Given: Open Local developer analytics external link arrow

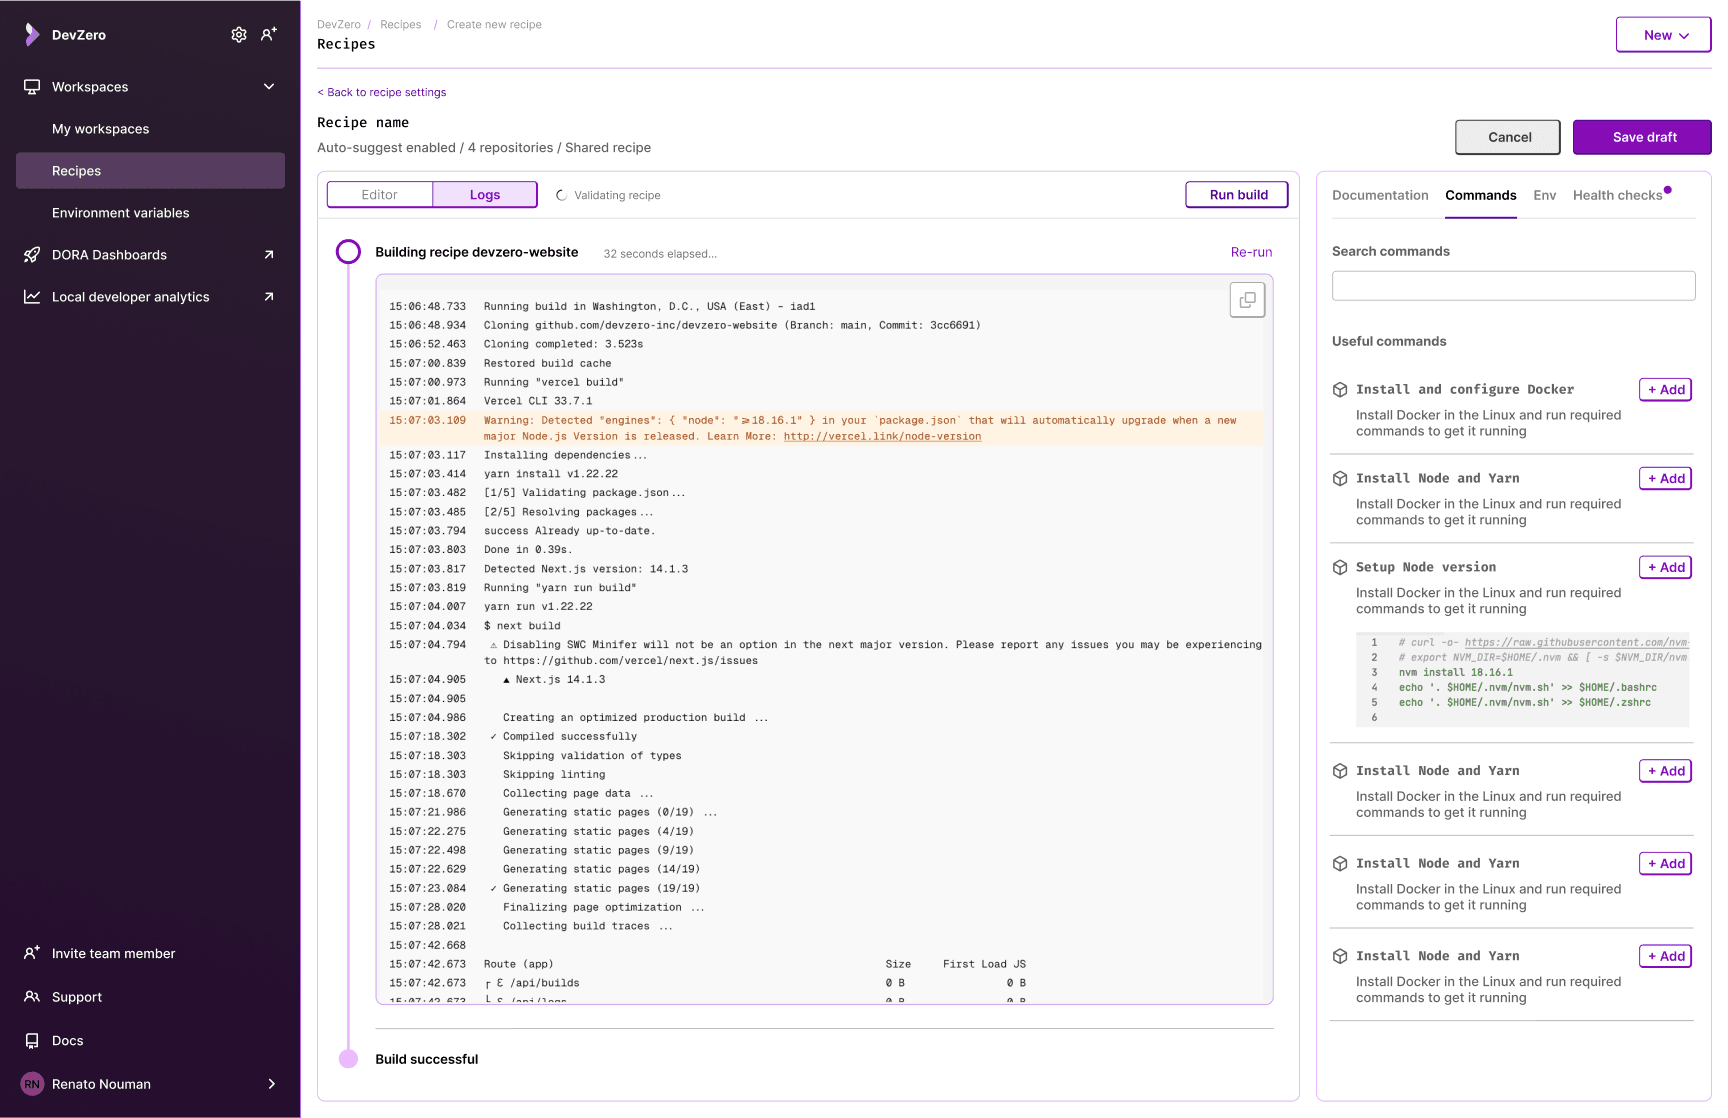Looking at the screenshot, I should coord(267,297).
